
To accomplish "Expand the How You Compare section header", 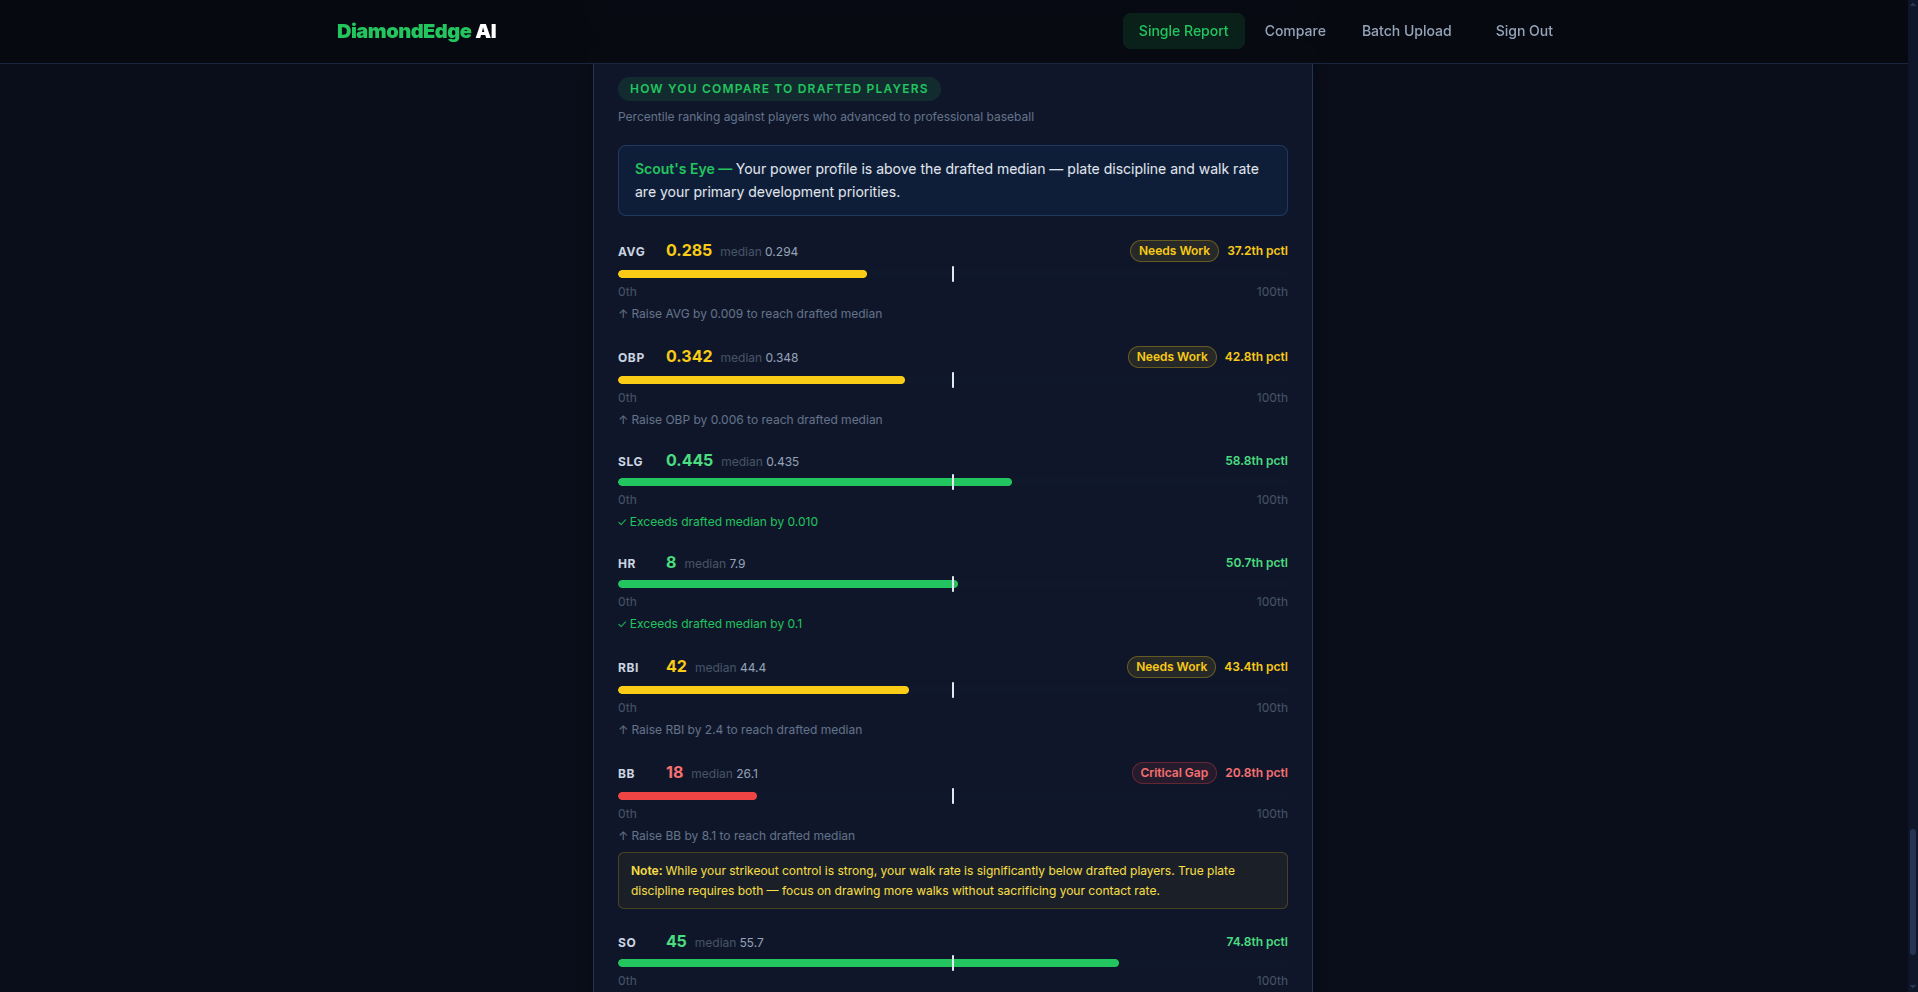I will (779, 88).
